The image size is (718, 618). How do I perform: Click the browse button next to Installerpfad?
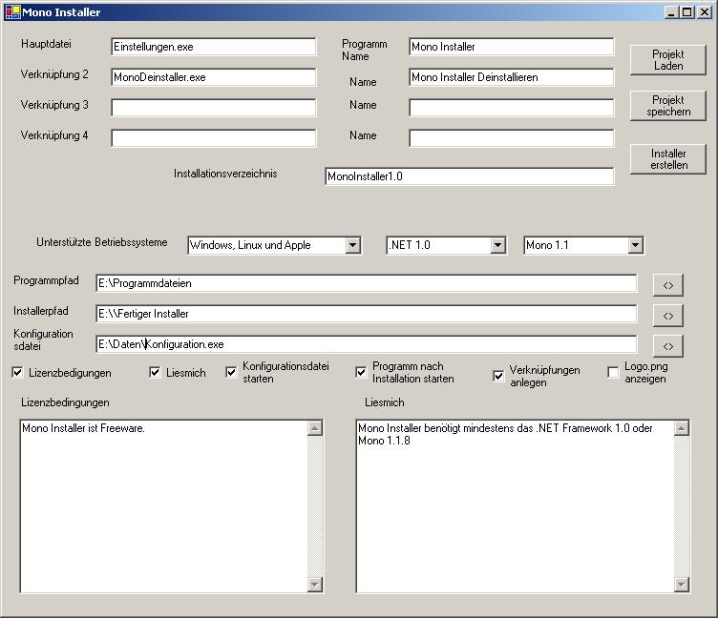[668, 315]
